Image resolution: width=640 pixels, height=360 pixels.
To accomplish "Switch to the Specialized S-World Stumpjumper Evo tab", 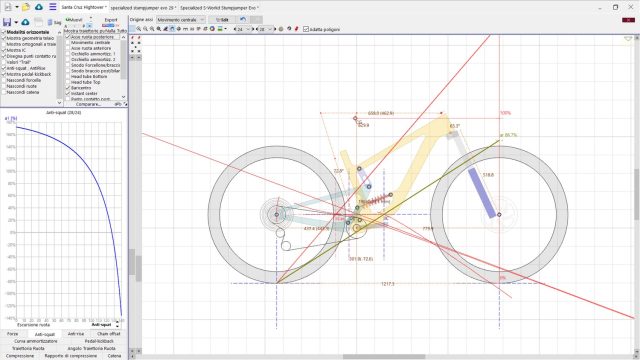I will tap(220, 8).
